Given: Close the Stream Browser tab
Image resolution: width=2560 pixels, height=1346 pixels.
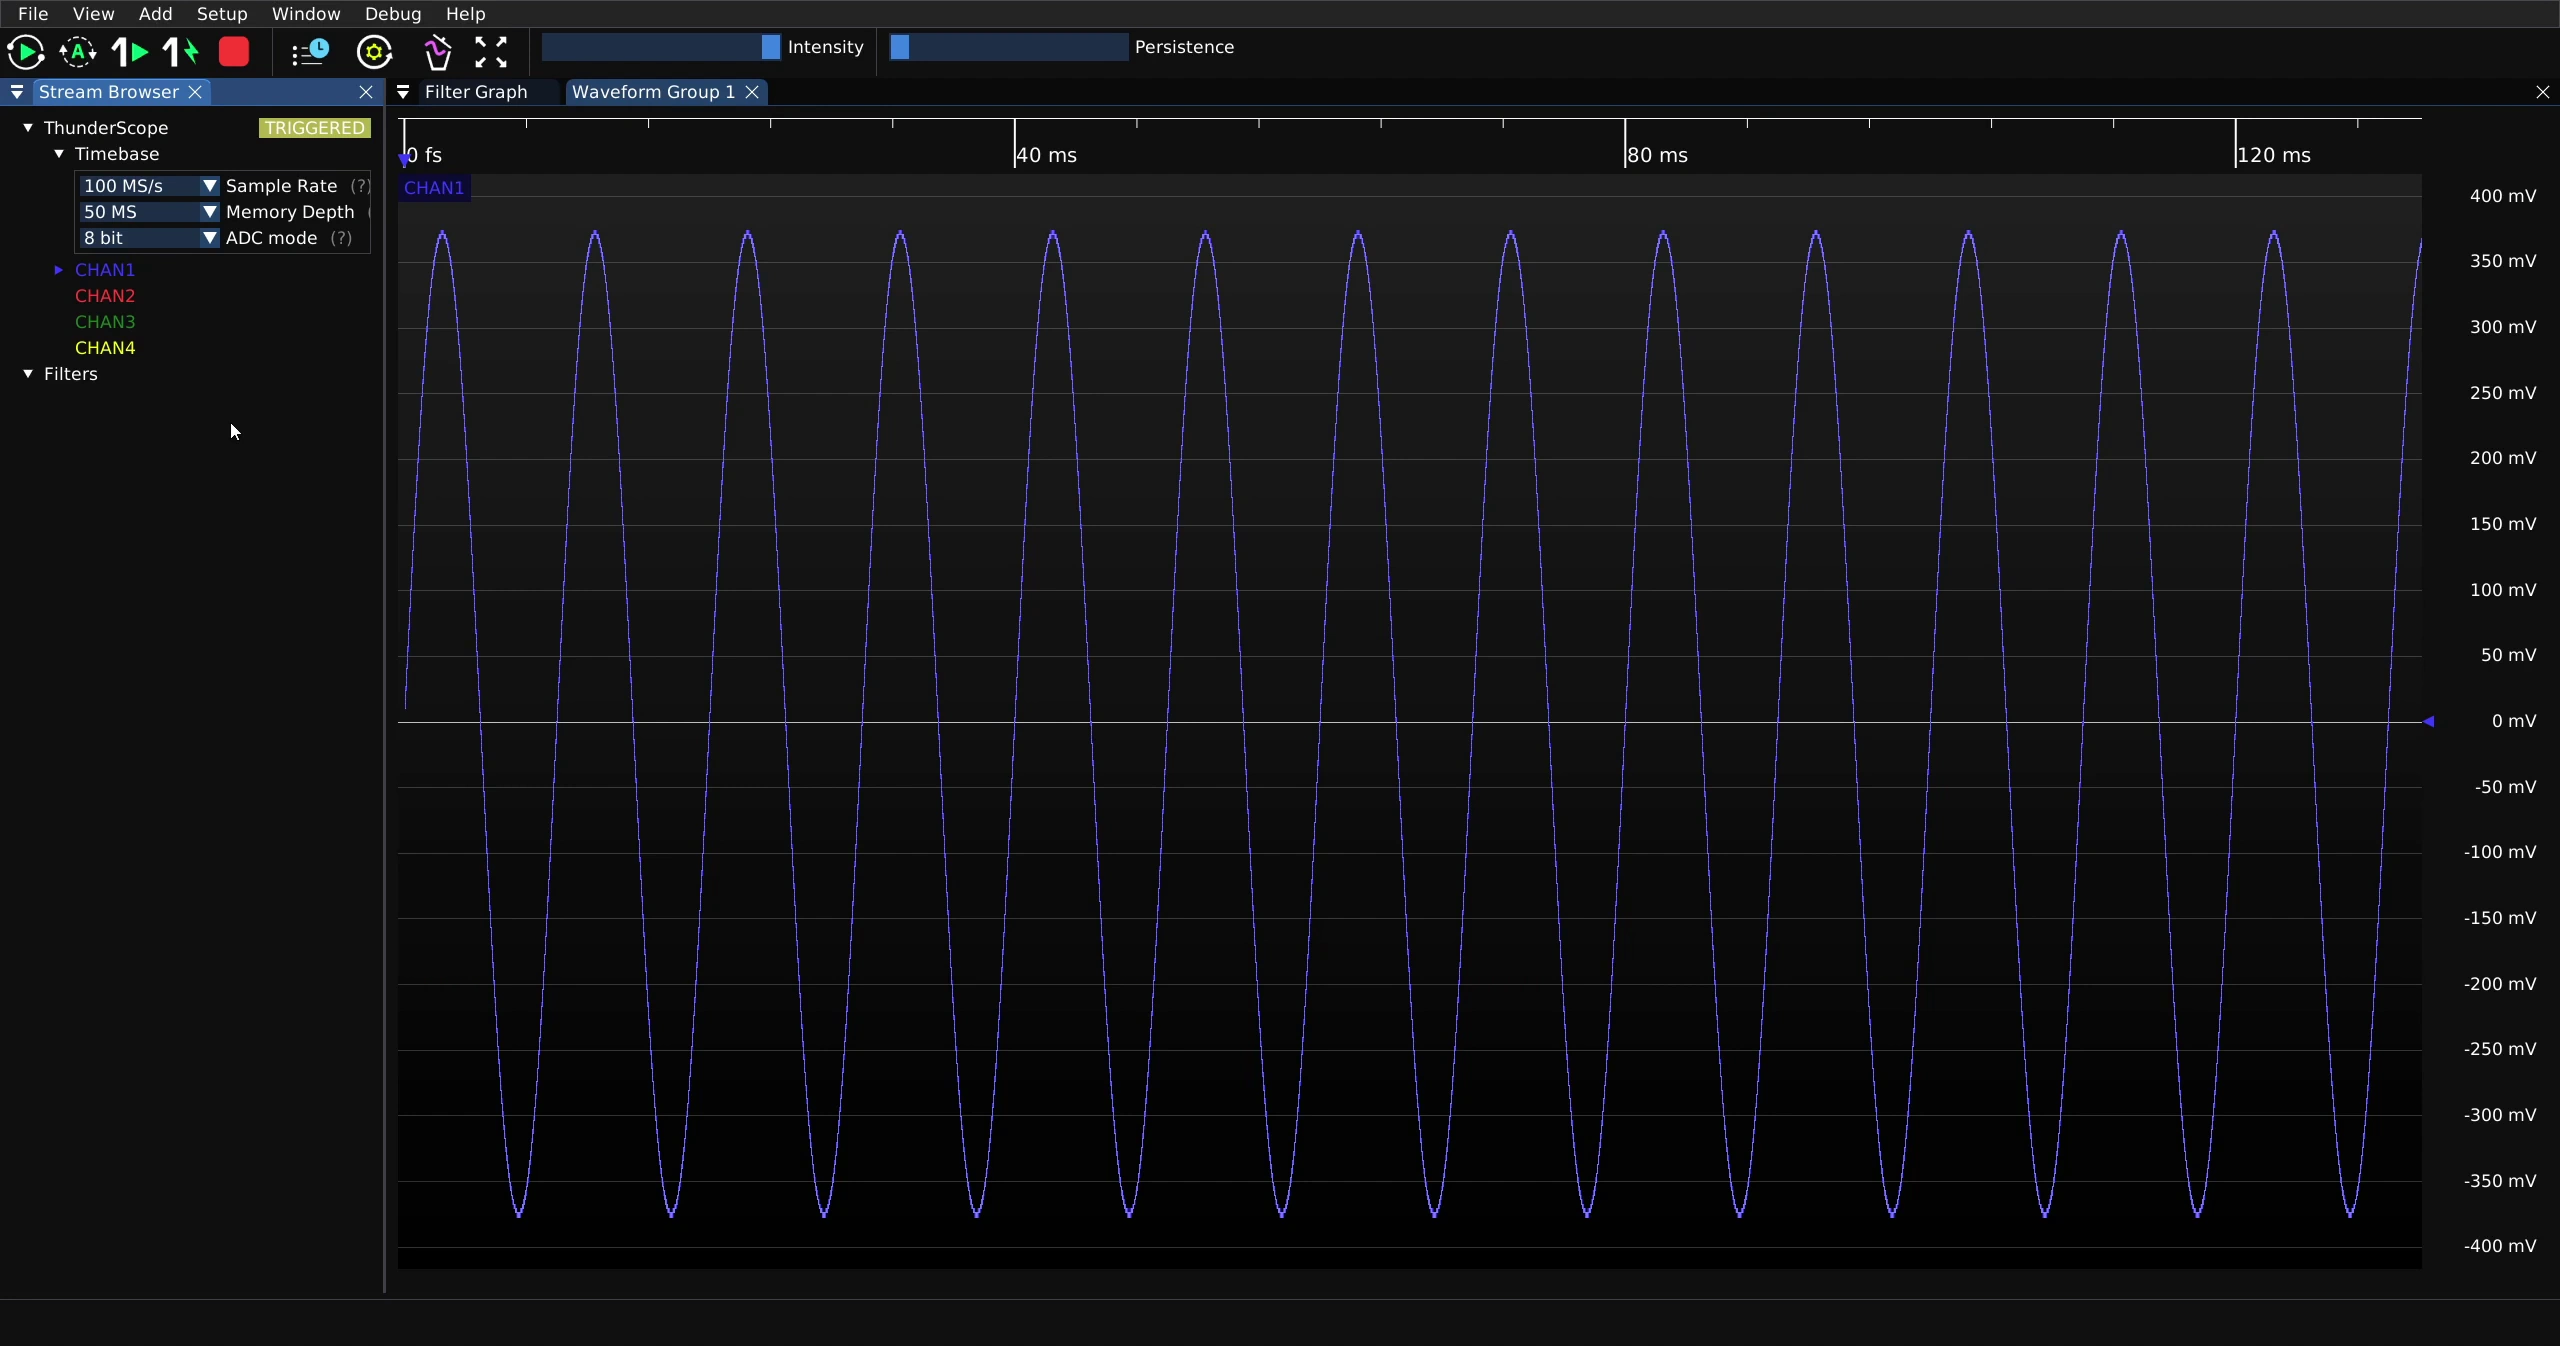Looking at the screenshot, I should tap(196, 92).
